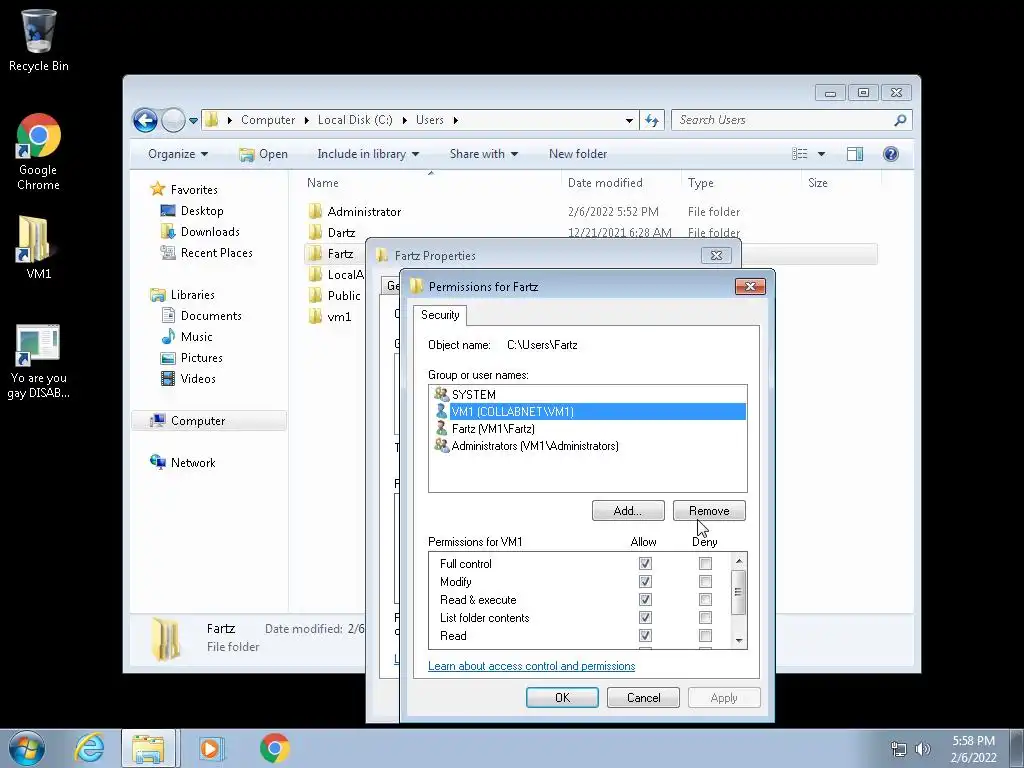Click Remove button in Permissions dialog
The image size is (1024, 768).
(709, 511)
